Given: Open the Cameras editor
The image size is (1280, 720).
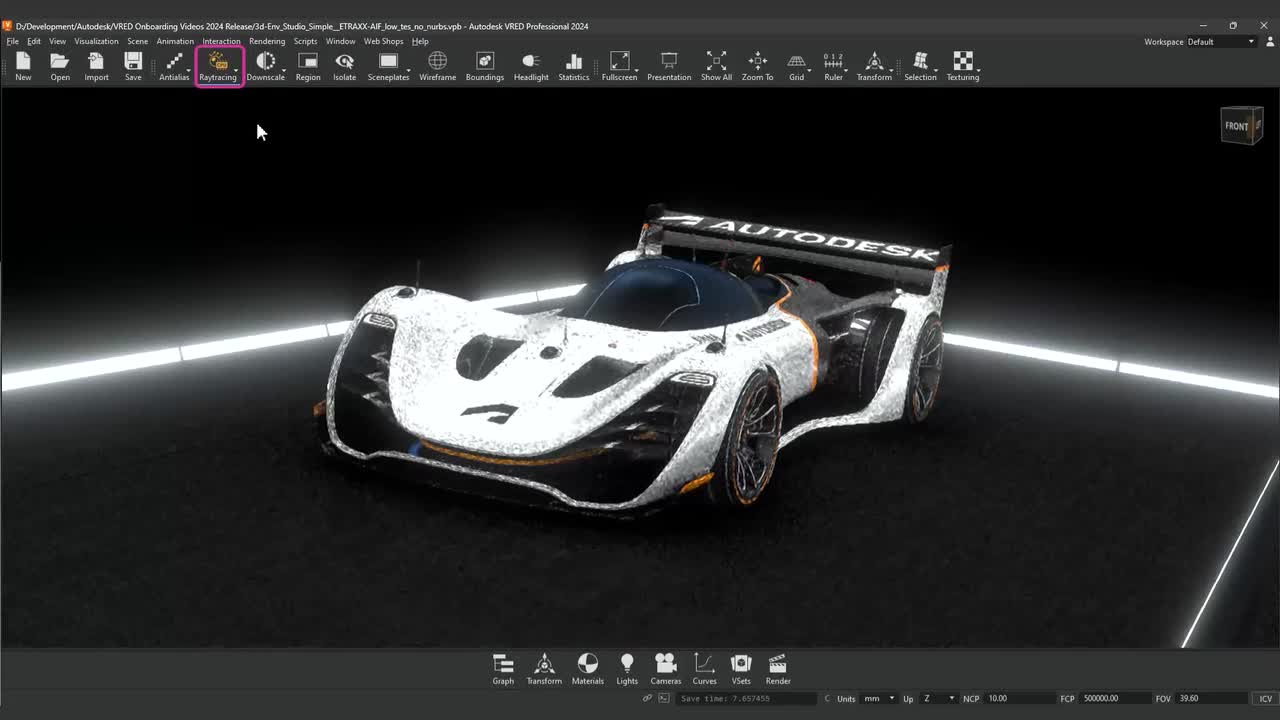Looking at the screenshot, I should click(x=666, y=669).
